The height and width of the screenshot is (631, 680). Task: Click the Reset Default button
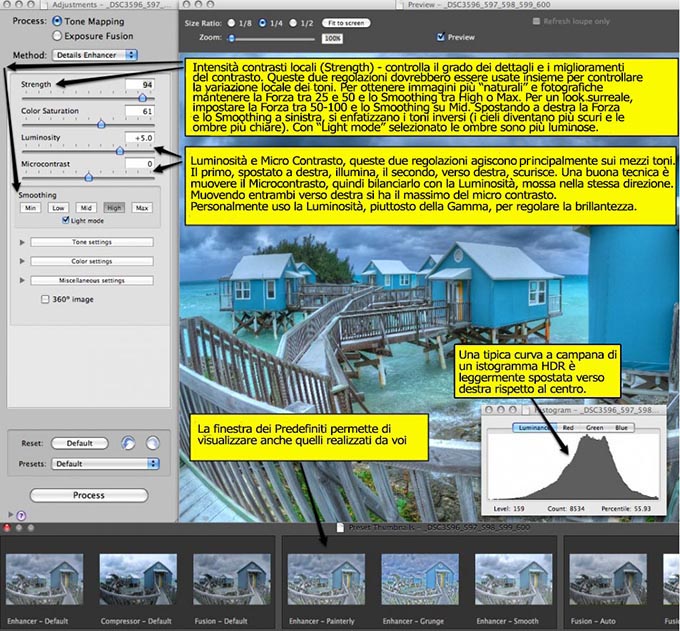coord(79,443)
